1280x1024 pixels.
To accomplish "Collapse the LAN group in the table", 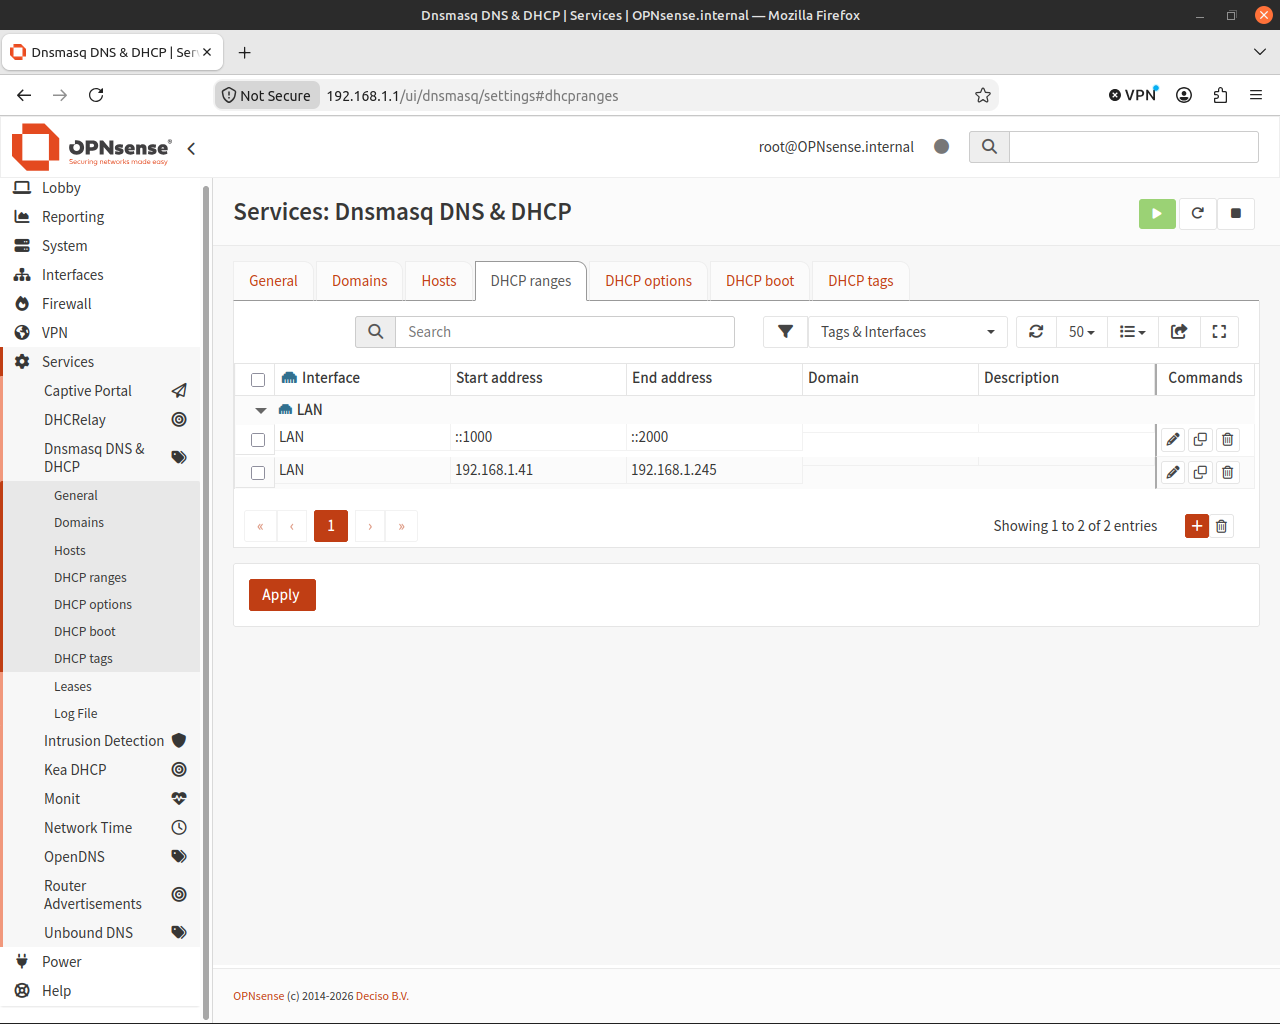I will (261, 410).
